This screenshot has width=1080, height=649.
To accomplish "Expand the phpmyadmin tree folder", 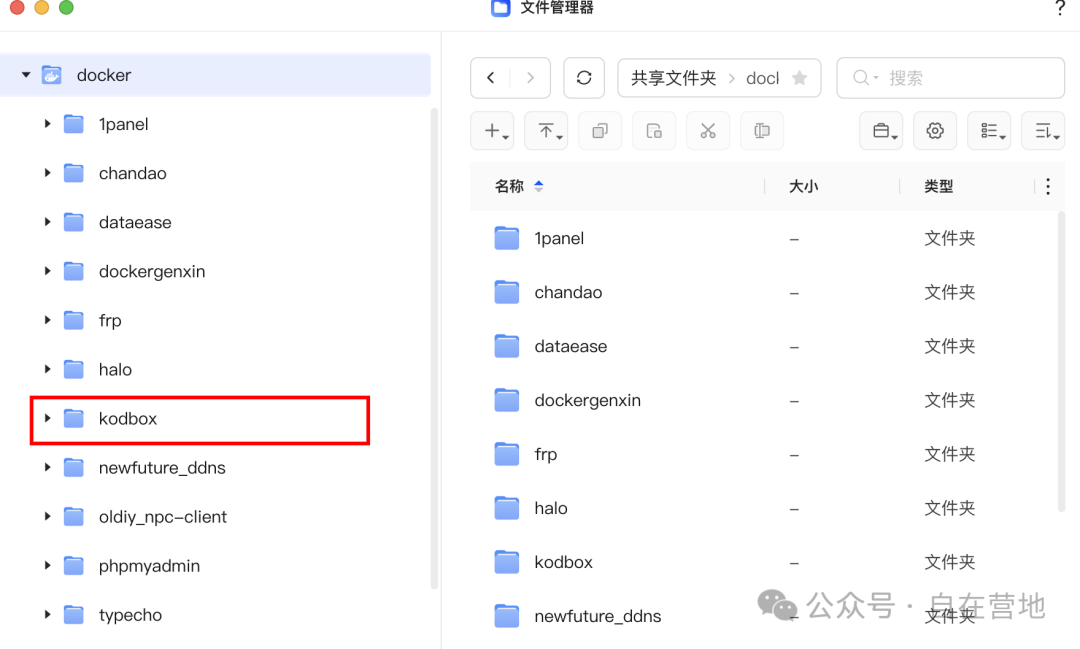I will (x=47, y=565).
